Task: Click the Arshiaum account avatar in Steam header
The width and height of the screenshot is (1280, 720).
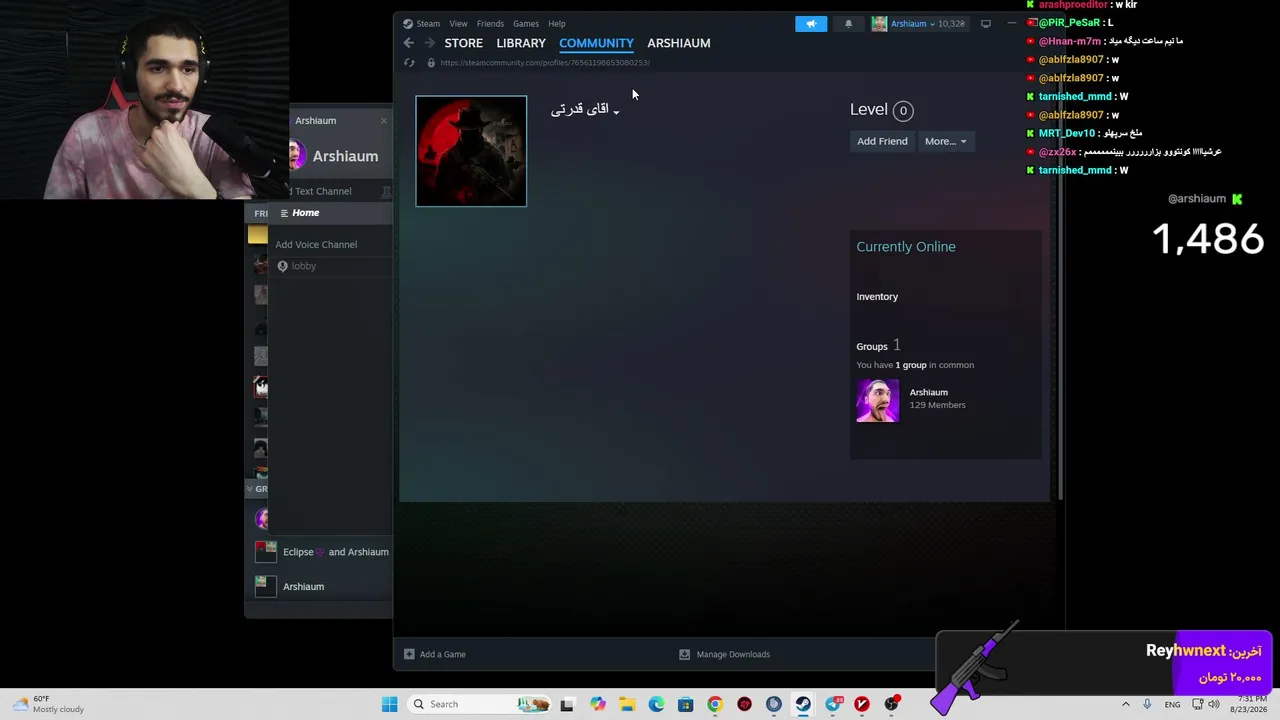Action: (879, 24)
